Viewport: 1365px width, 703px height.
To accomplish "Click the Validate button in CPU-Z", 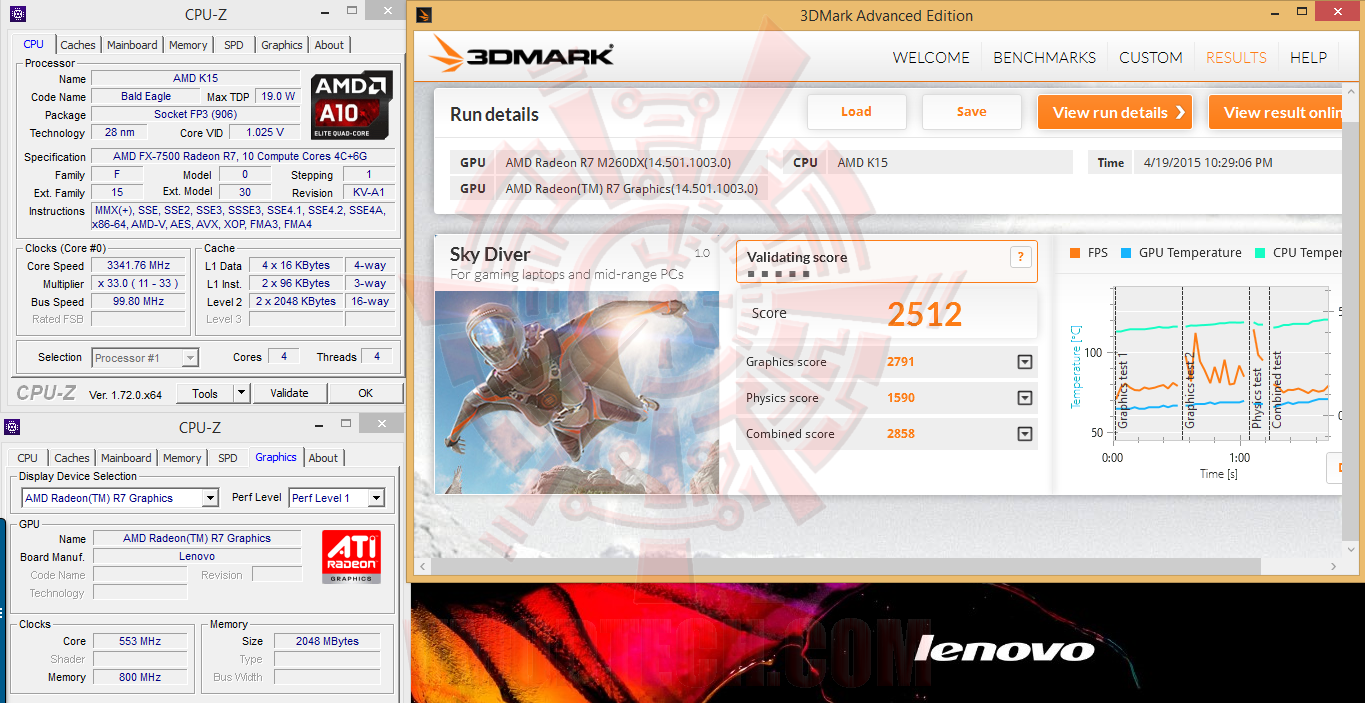I will pyautogui.click(x=289, y=393).
